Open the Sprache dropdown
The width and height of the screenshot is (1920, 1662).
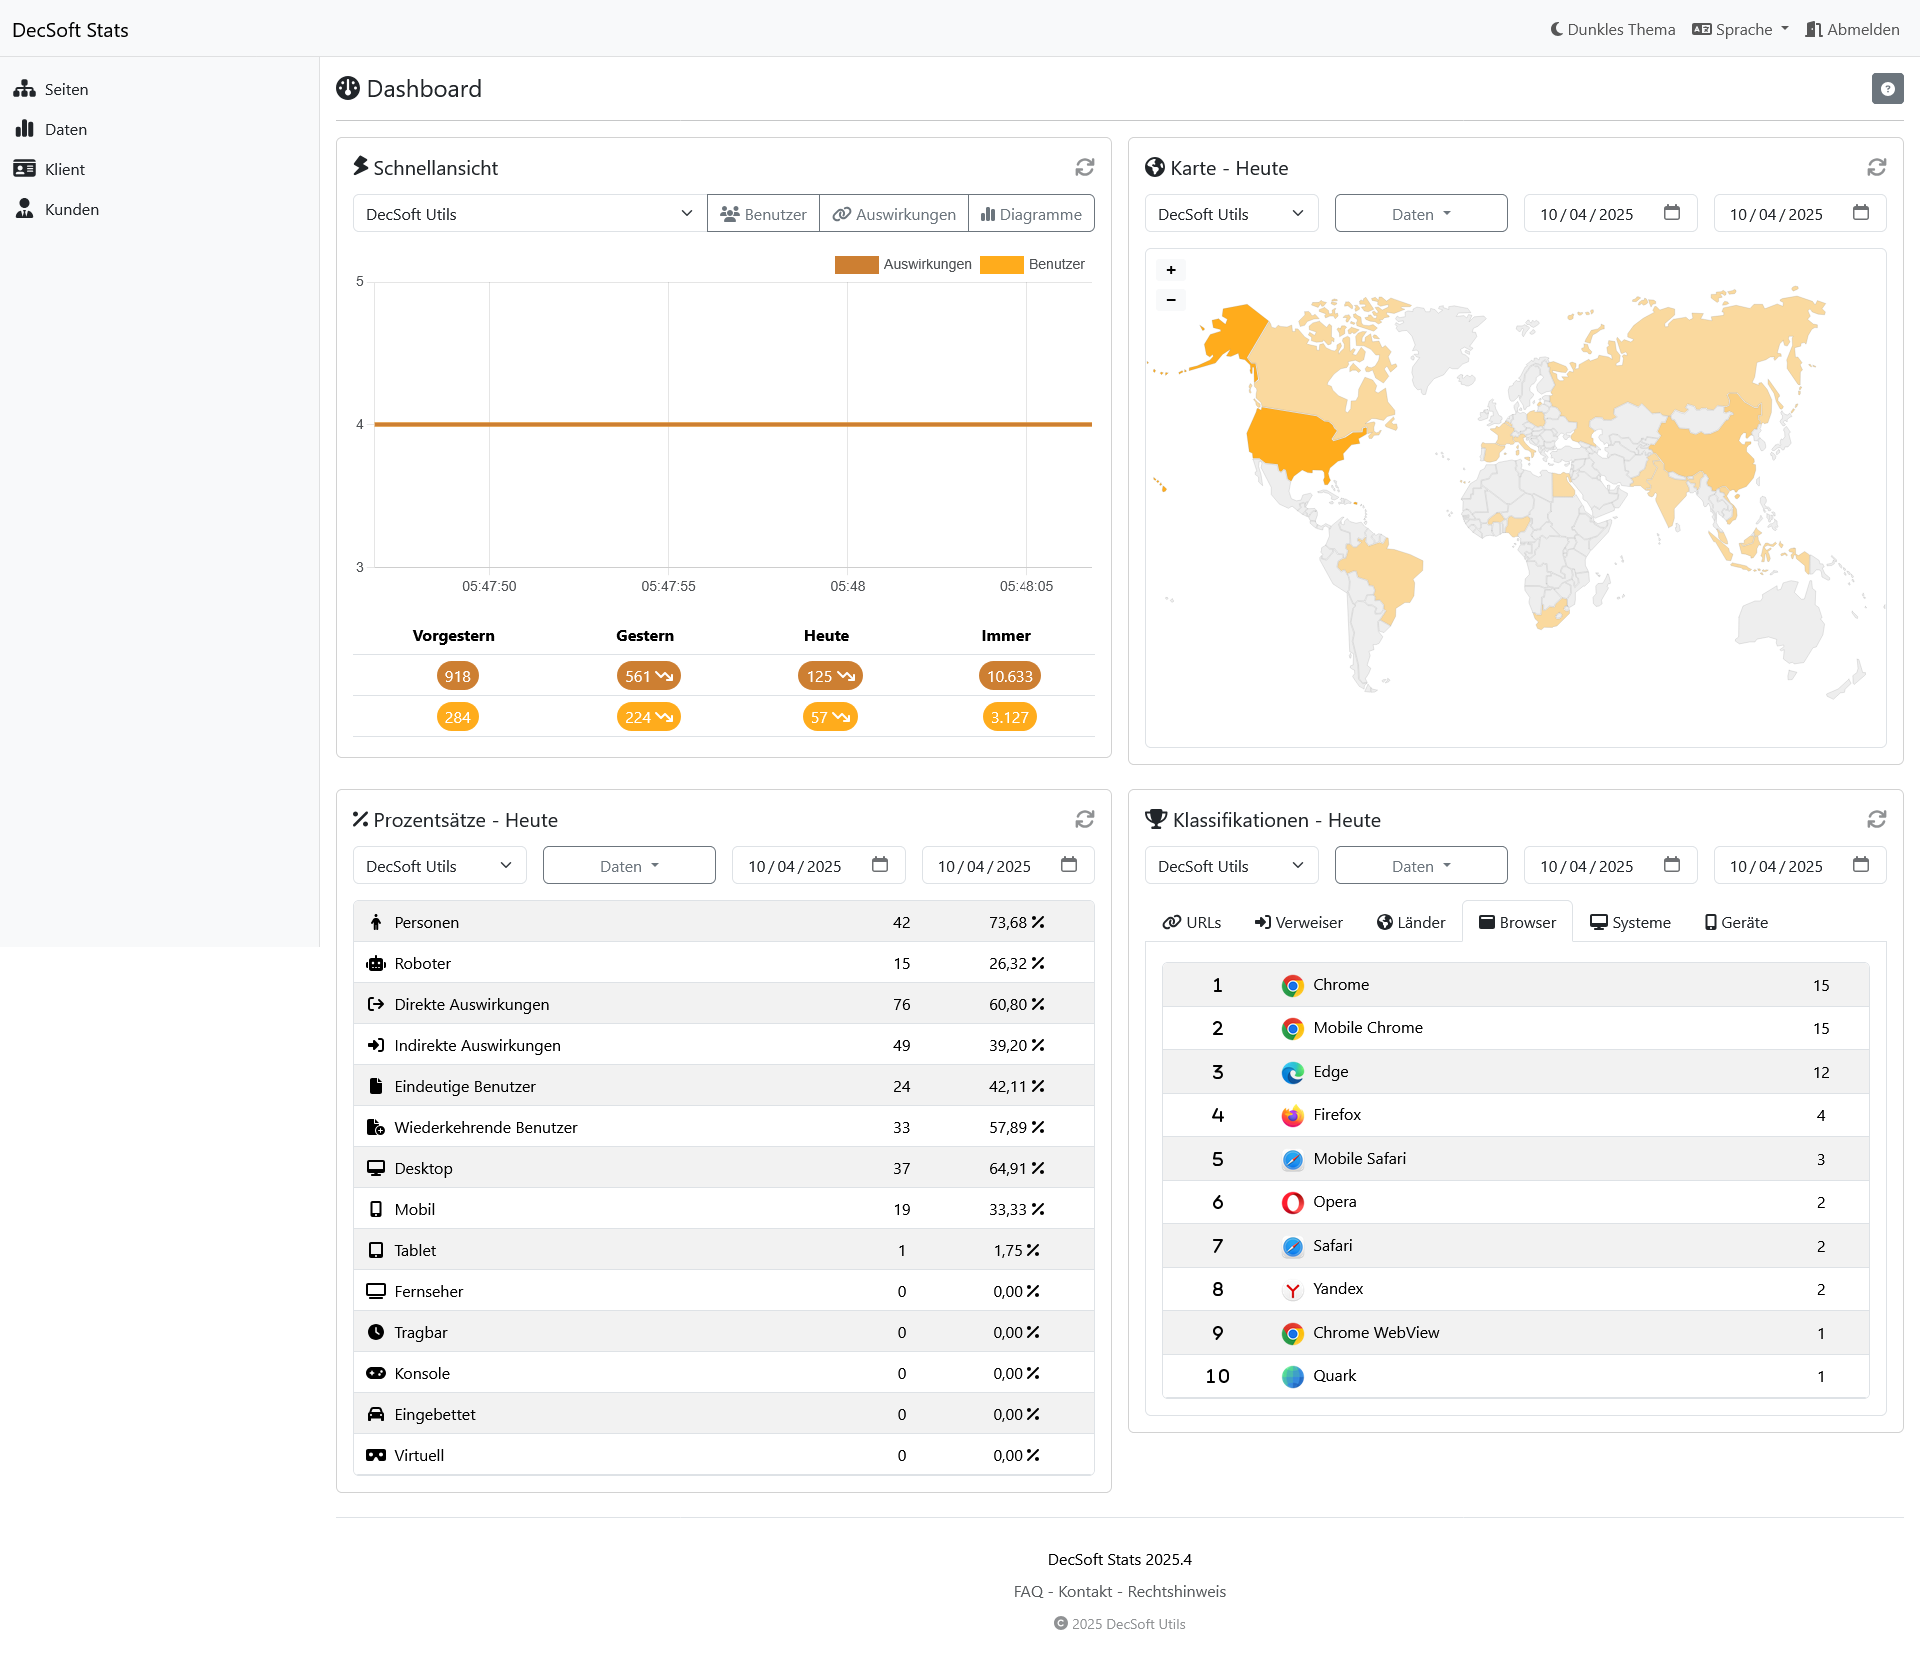(x=1739, y=29)
